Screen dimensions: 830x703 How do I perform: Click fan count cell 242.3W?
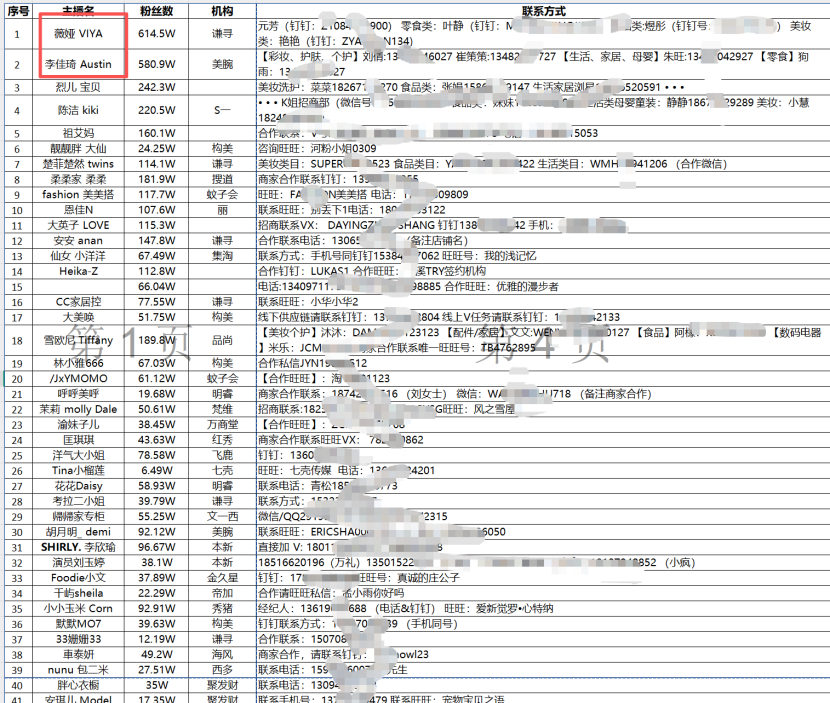click(x=156, y=87)
